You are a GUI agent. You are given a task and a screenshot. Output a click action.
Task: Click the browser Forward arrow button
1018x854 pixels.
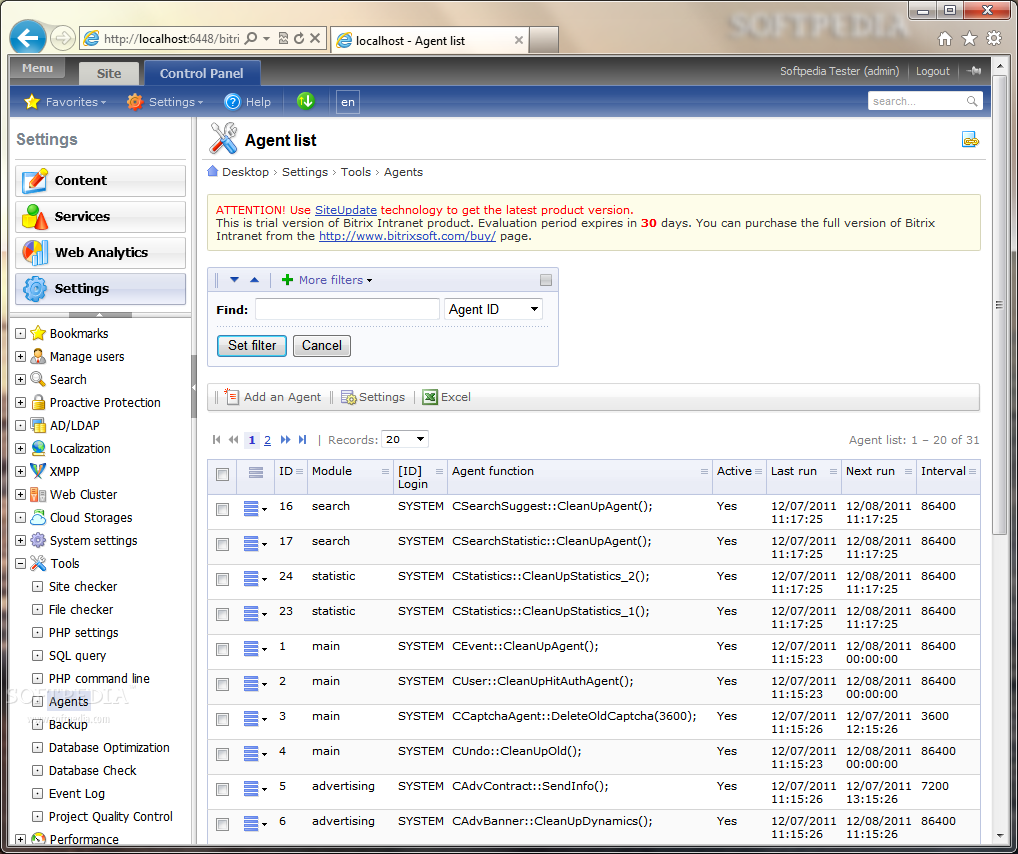click(x=62, y=38)
